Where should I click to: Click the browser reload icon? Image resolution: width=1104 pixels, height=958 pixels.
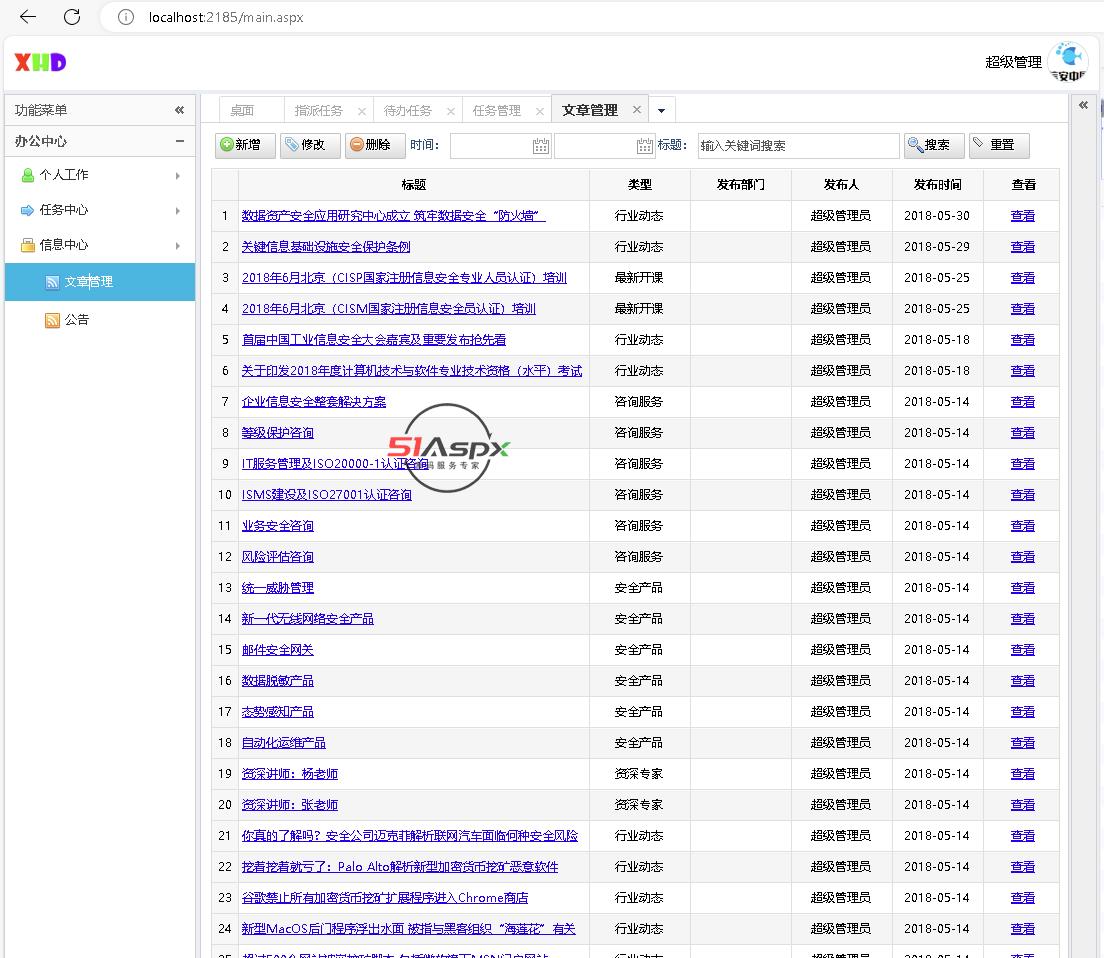coord(72,17)
